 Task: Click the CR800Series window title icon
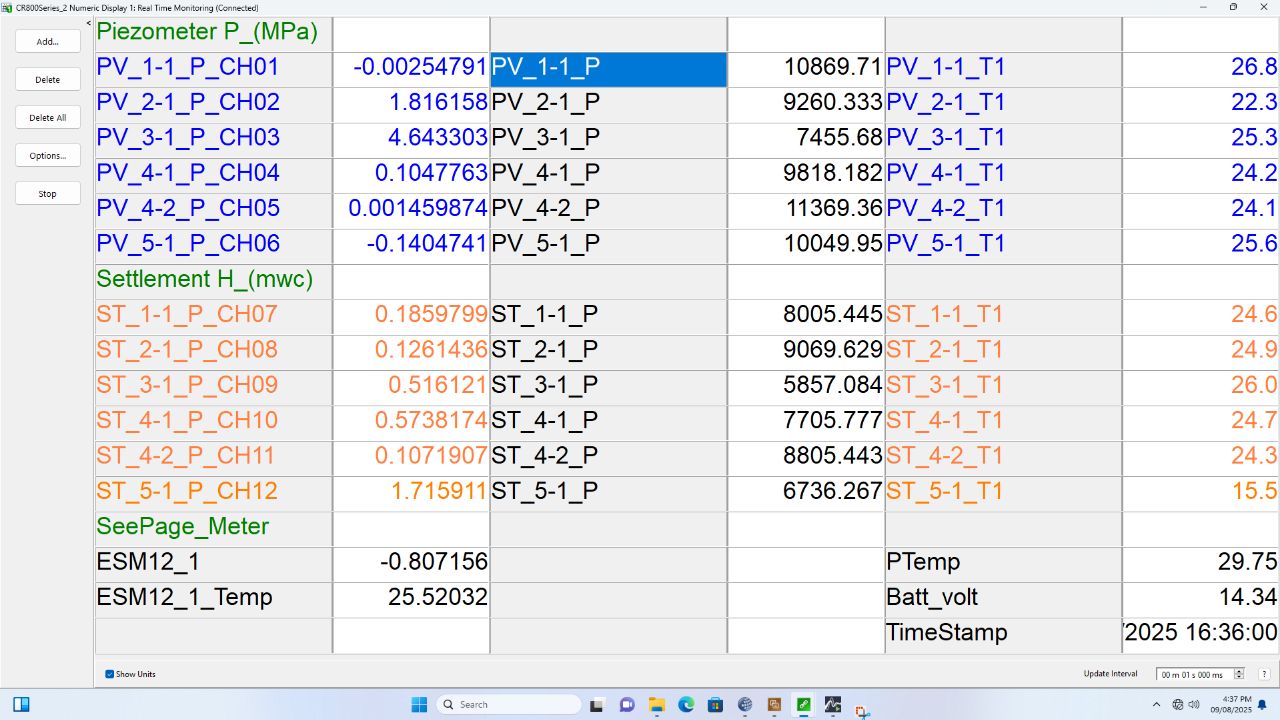click(7, 7)
